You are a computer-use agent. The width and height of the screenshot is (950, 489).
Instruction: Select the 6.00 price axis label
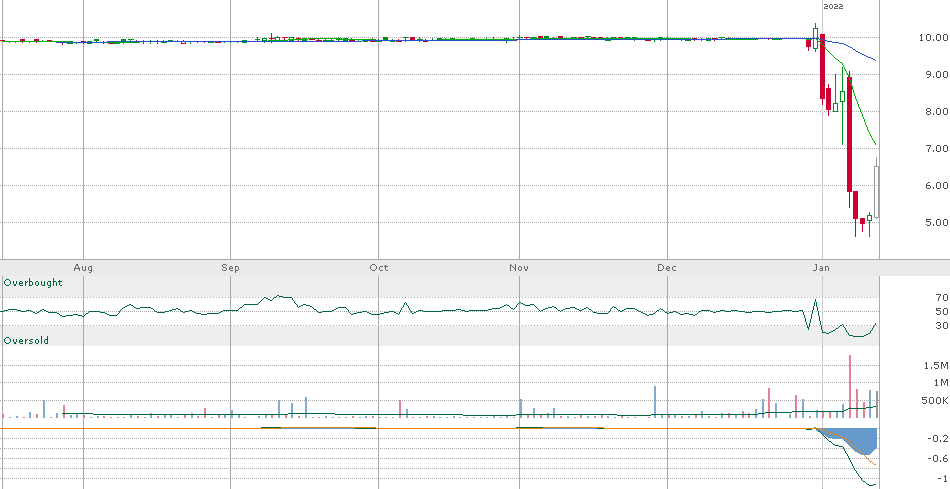[935, 185]
